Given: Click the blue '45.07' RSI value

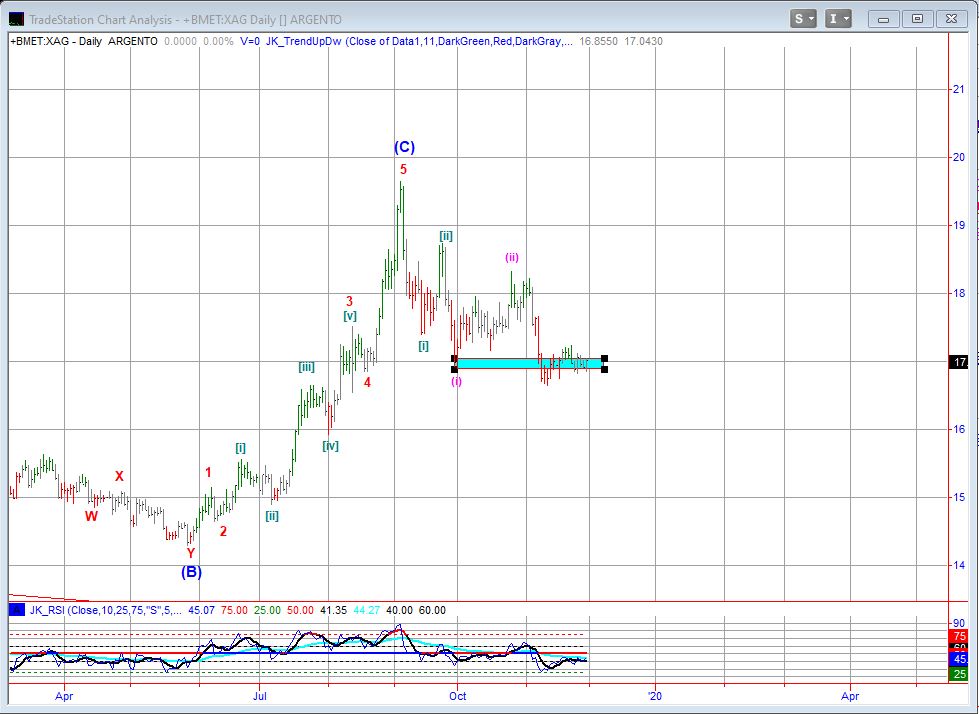Looking at the screenshot, I should [x=202, y=610].
